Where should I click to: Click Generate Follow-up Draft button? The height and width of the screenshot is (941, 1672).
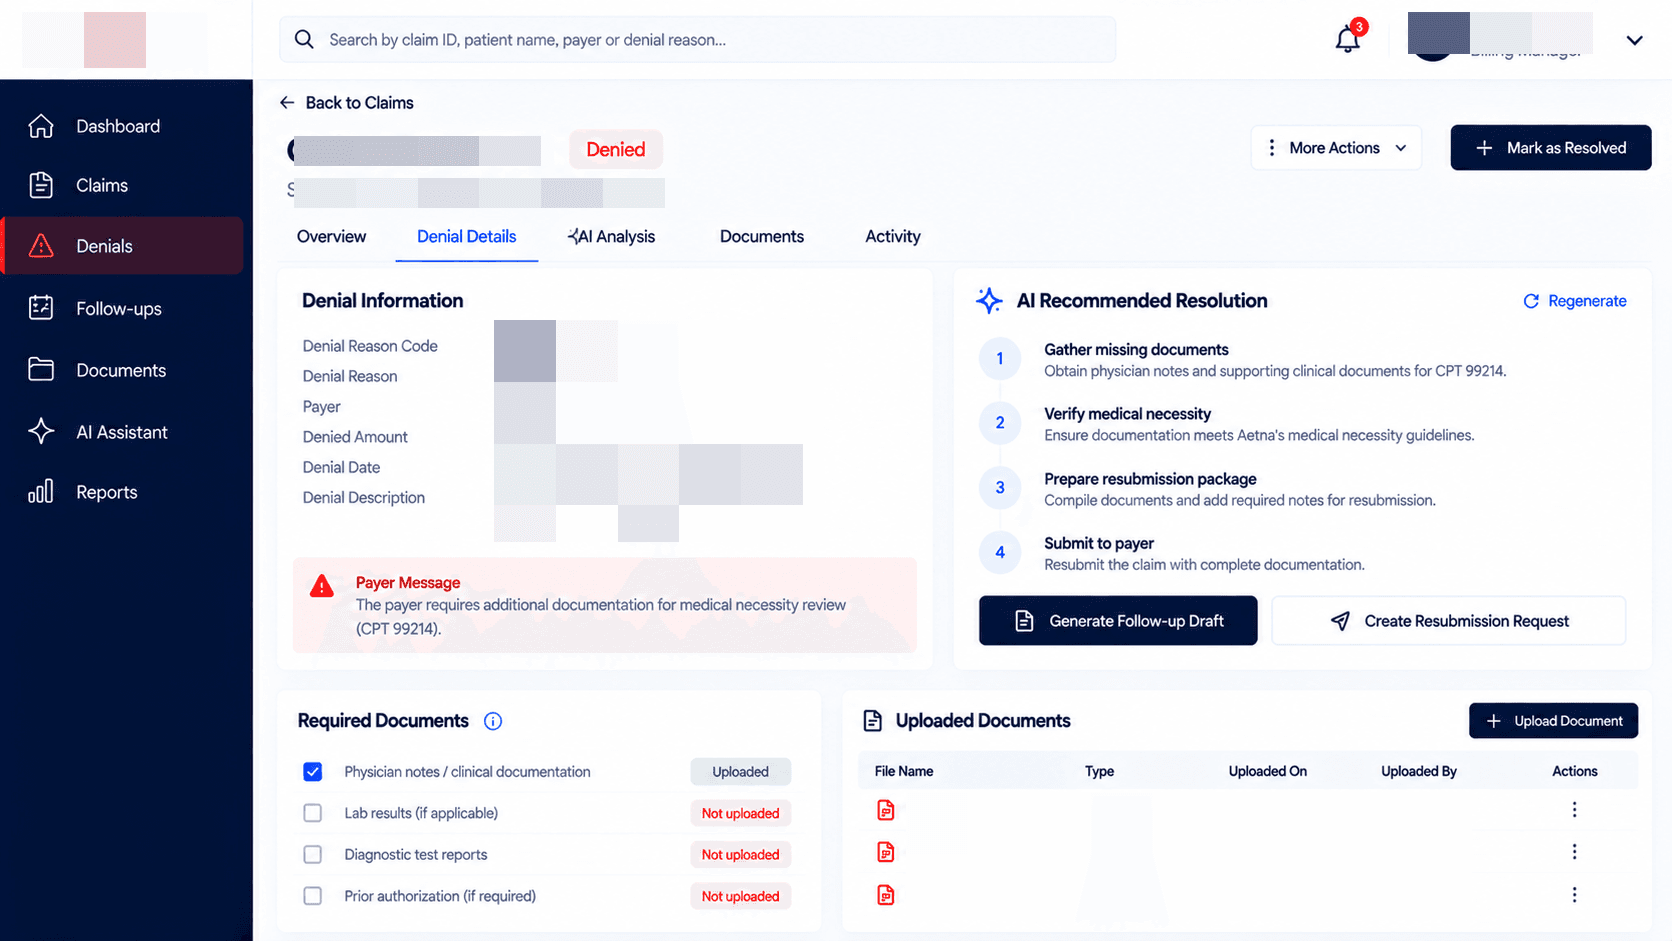coord(1118,621)
